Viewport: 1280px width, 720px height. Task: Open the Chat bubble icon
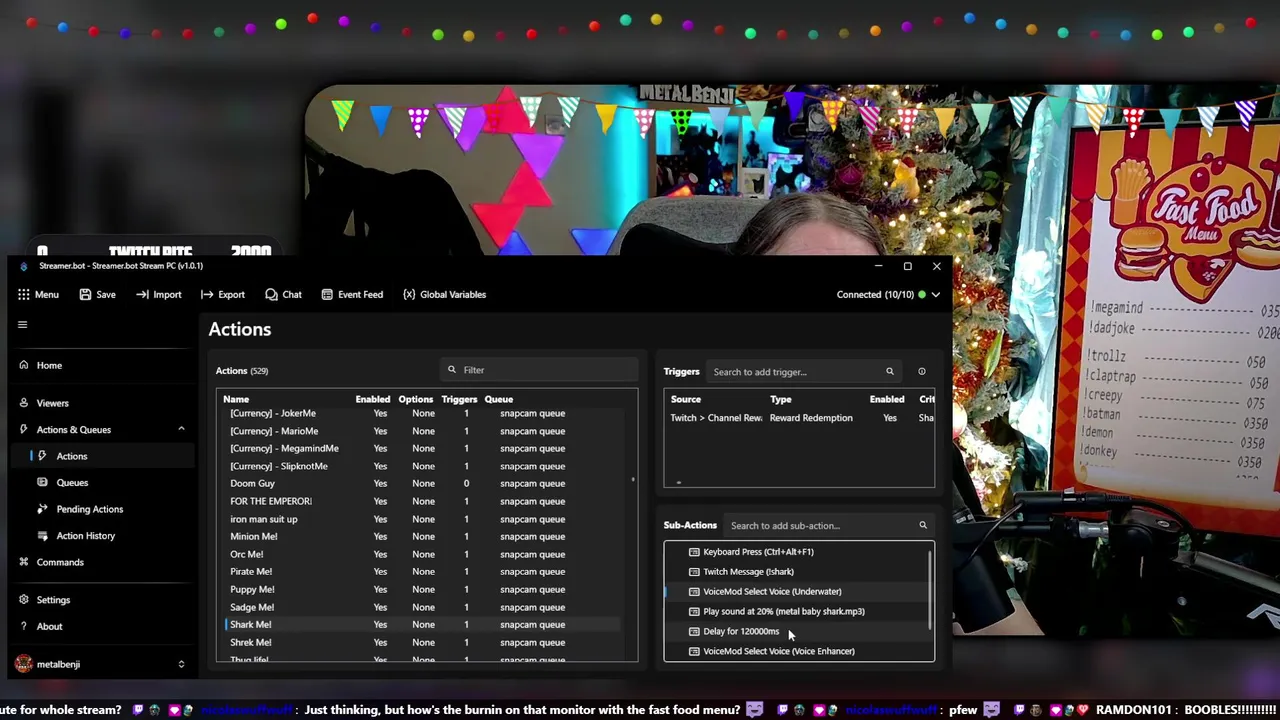click(x=271, y=294)
